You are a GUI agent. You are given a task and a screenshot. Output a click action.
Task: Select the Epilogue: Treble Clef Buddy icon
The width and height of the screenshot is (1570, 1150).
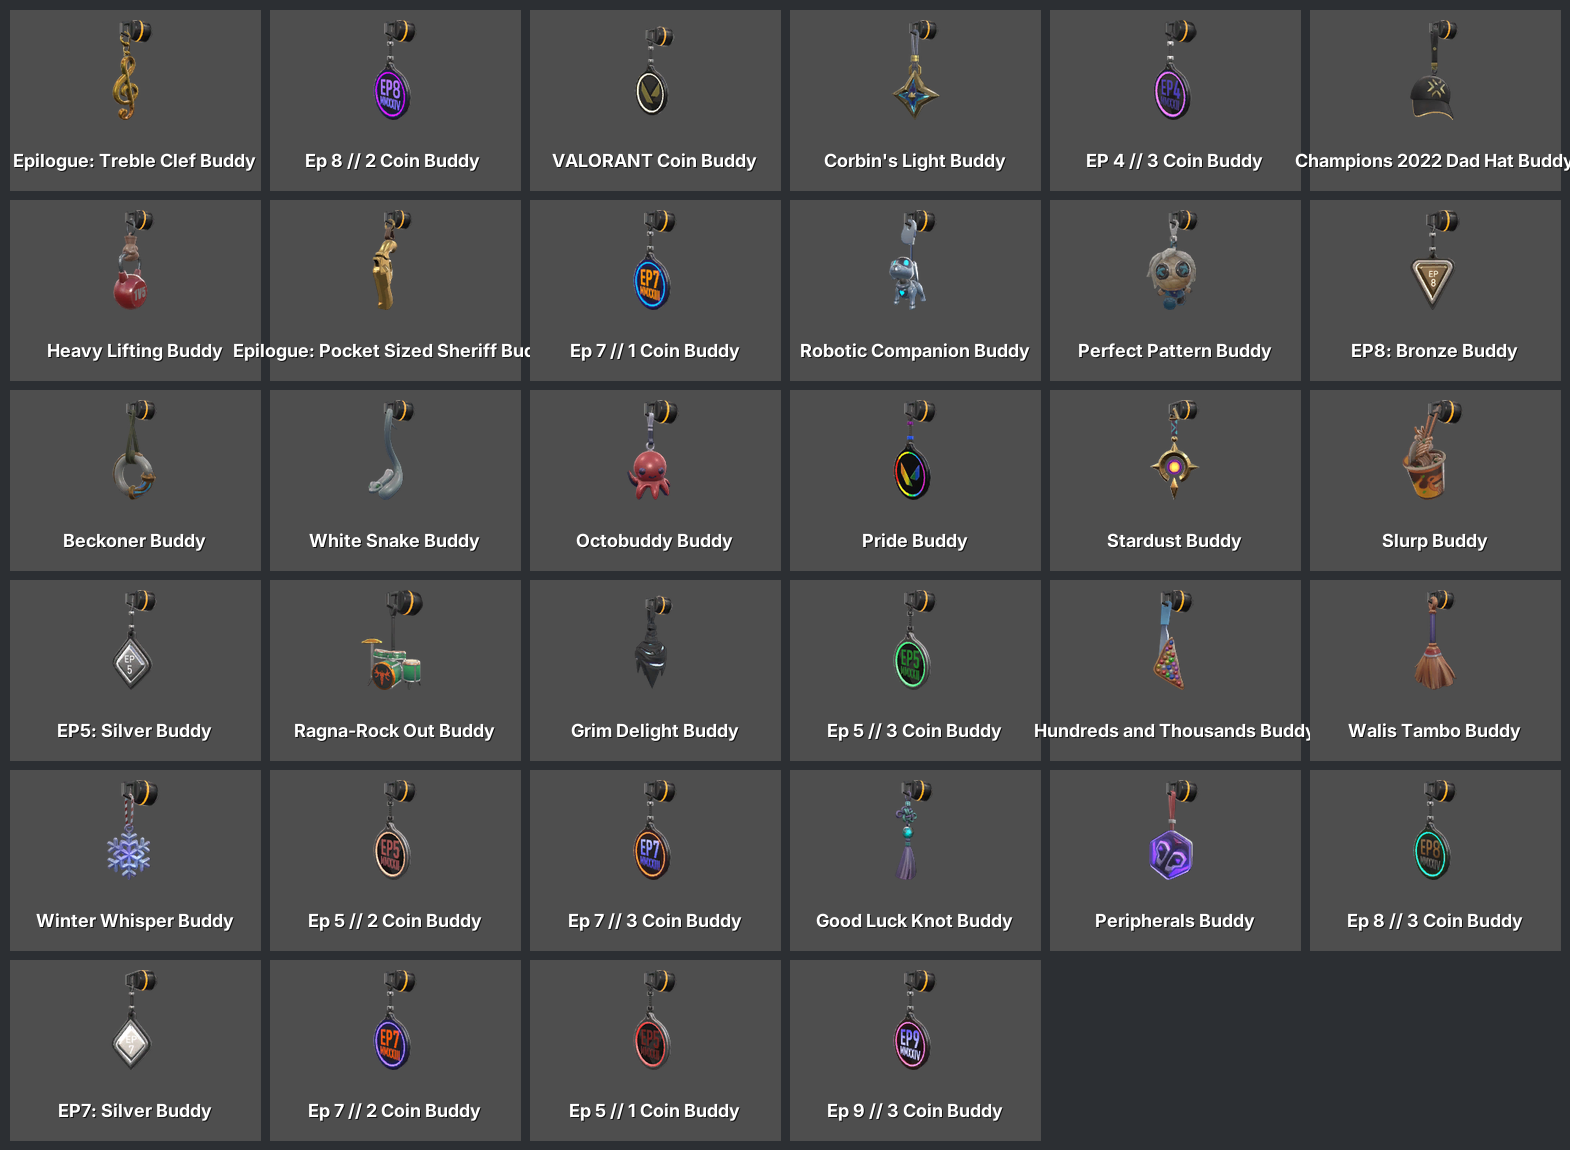tap(128, 70)
